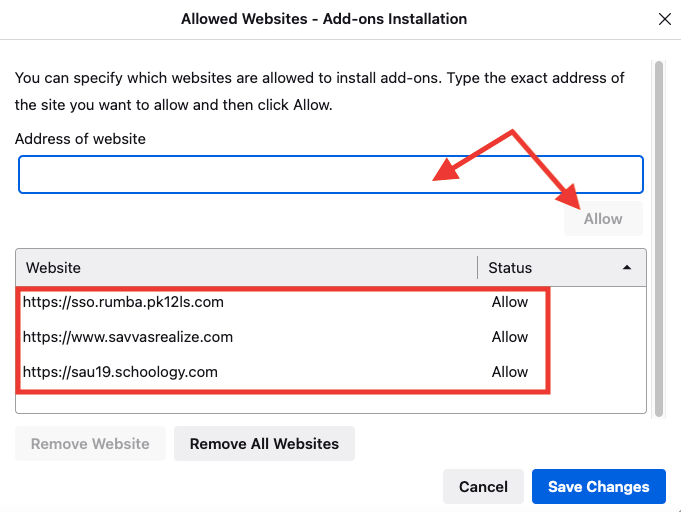Click empty area below website list entries
Screen dimensions: 681x512
pos(331,404)
